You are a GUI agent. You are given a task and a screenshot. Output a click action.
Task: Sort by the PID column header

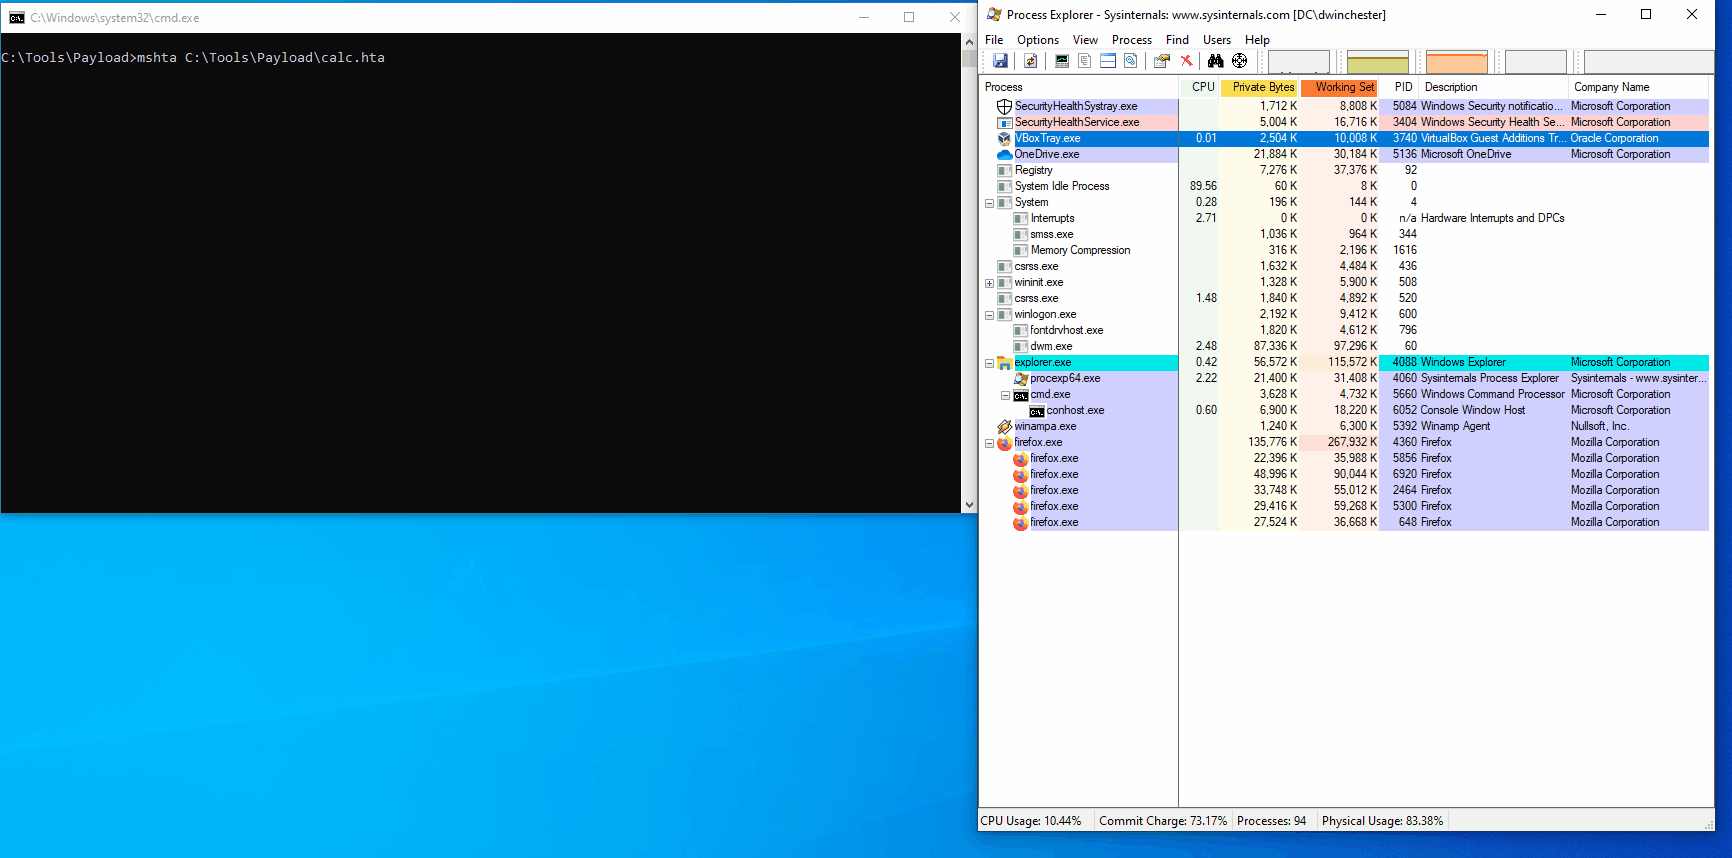[1400, 87]
